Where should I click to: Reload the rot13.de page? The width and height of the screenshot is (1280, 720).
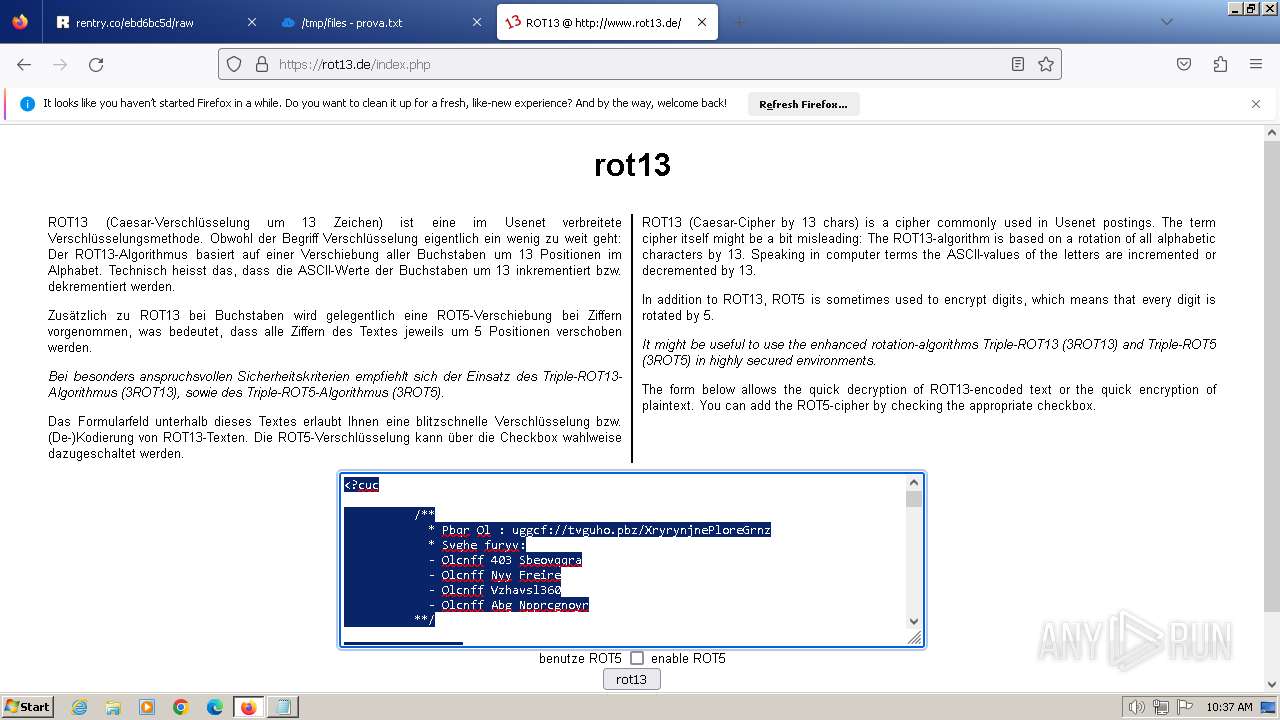(96, 64)
